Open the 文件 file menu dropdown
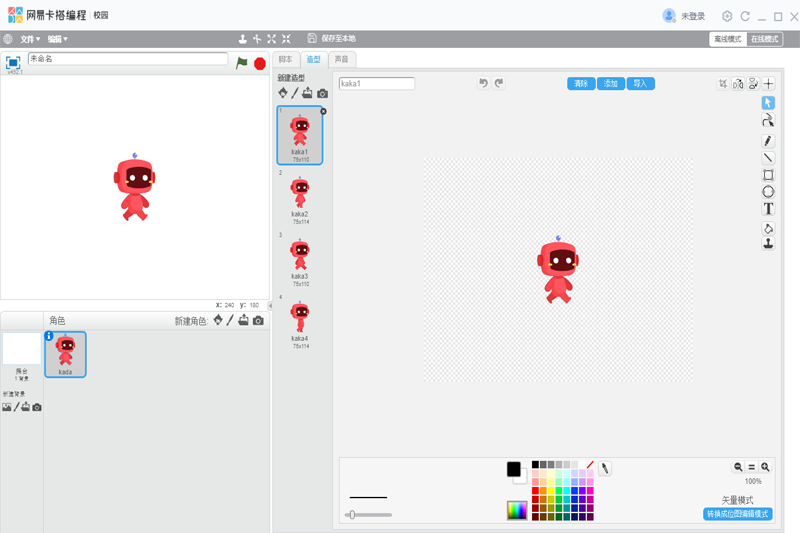Viewport: 800px width, 533px height. tap(30, 39)
